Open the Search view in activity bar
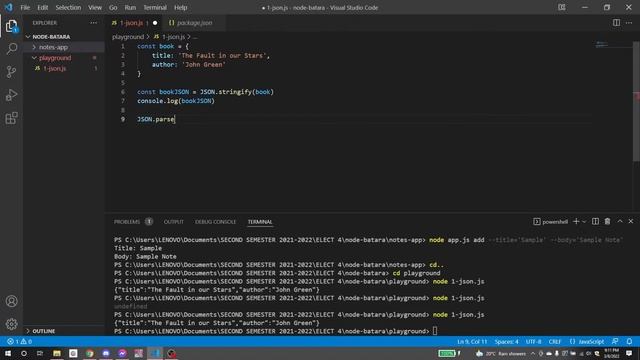This screenshot has width=640, height=360. point(11,49)
